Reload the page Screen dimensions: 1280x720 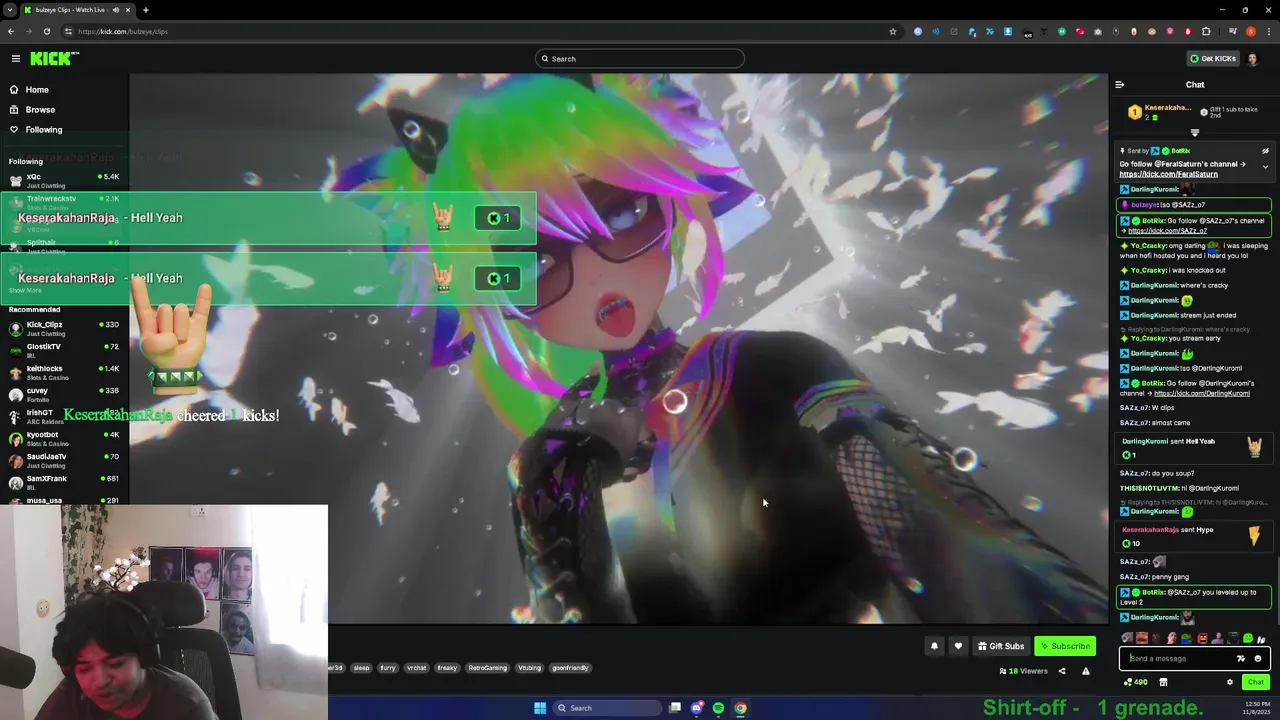46,31
